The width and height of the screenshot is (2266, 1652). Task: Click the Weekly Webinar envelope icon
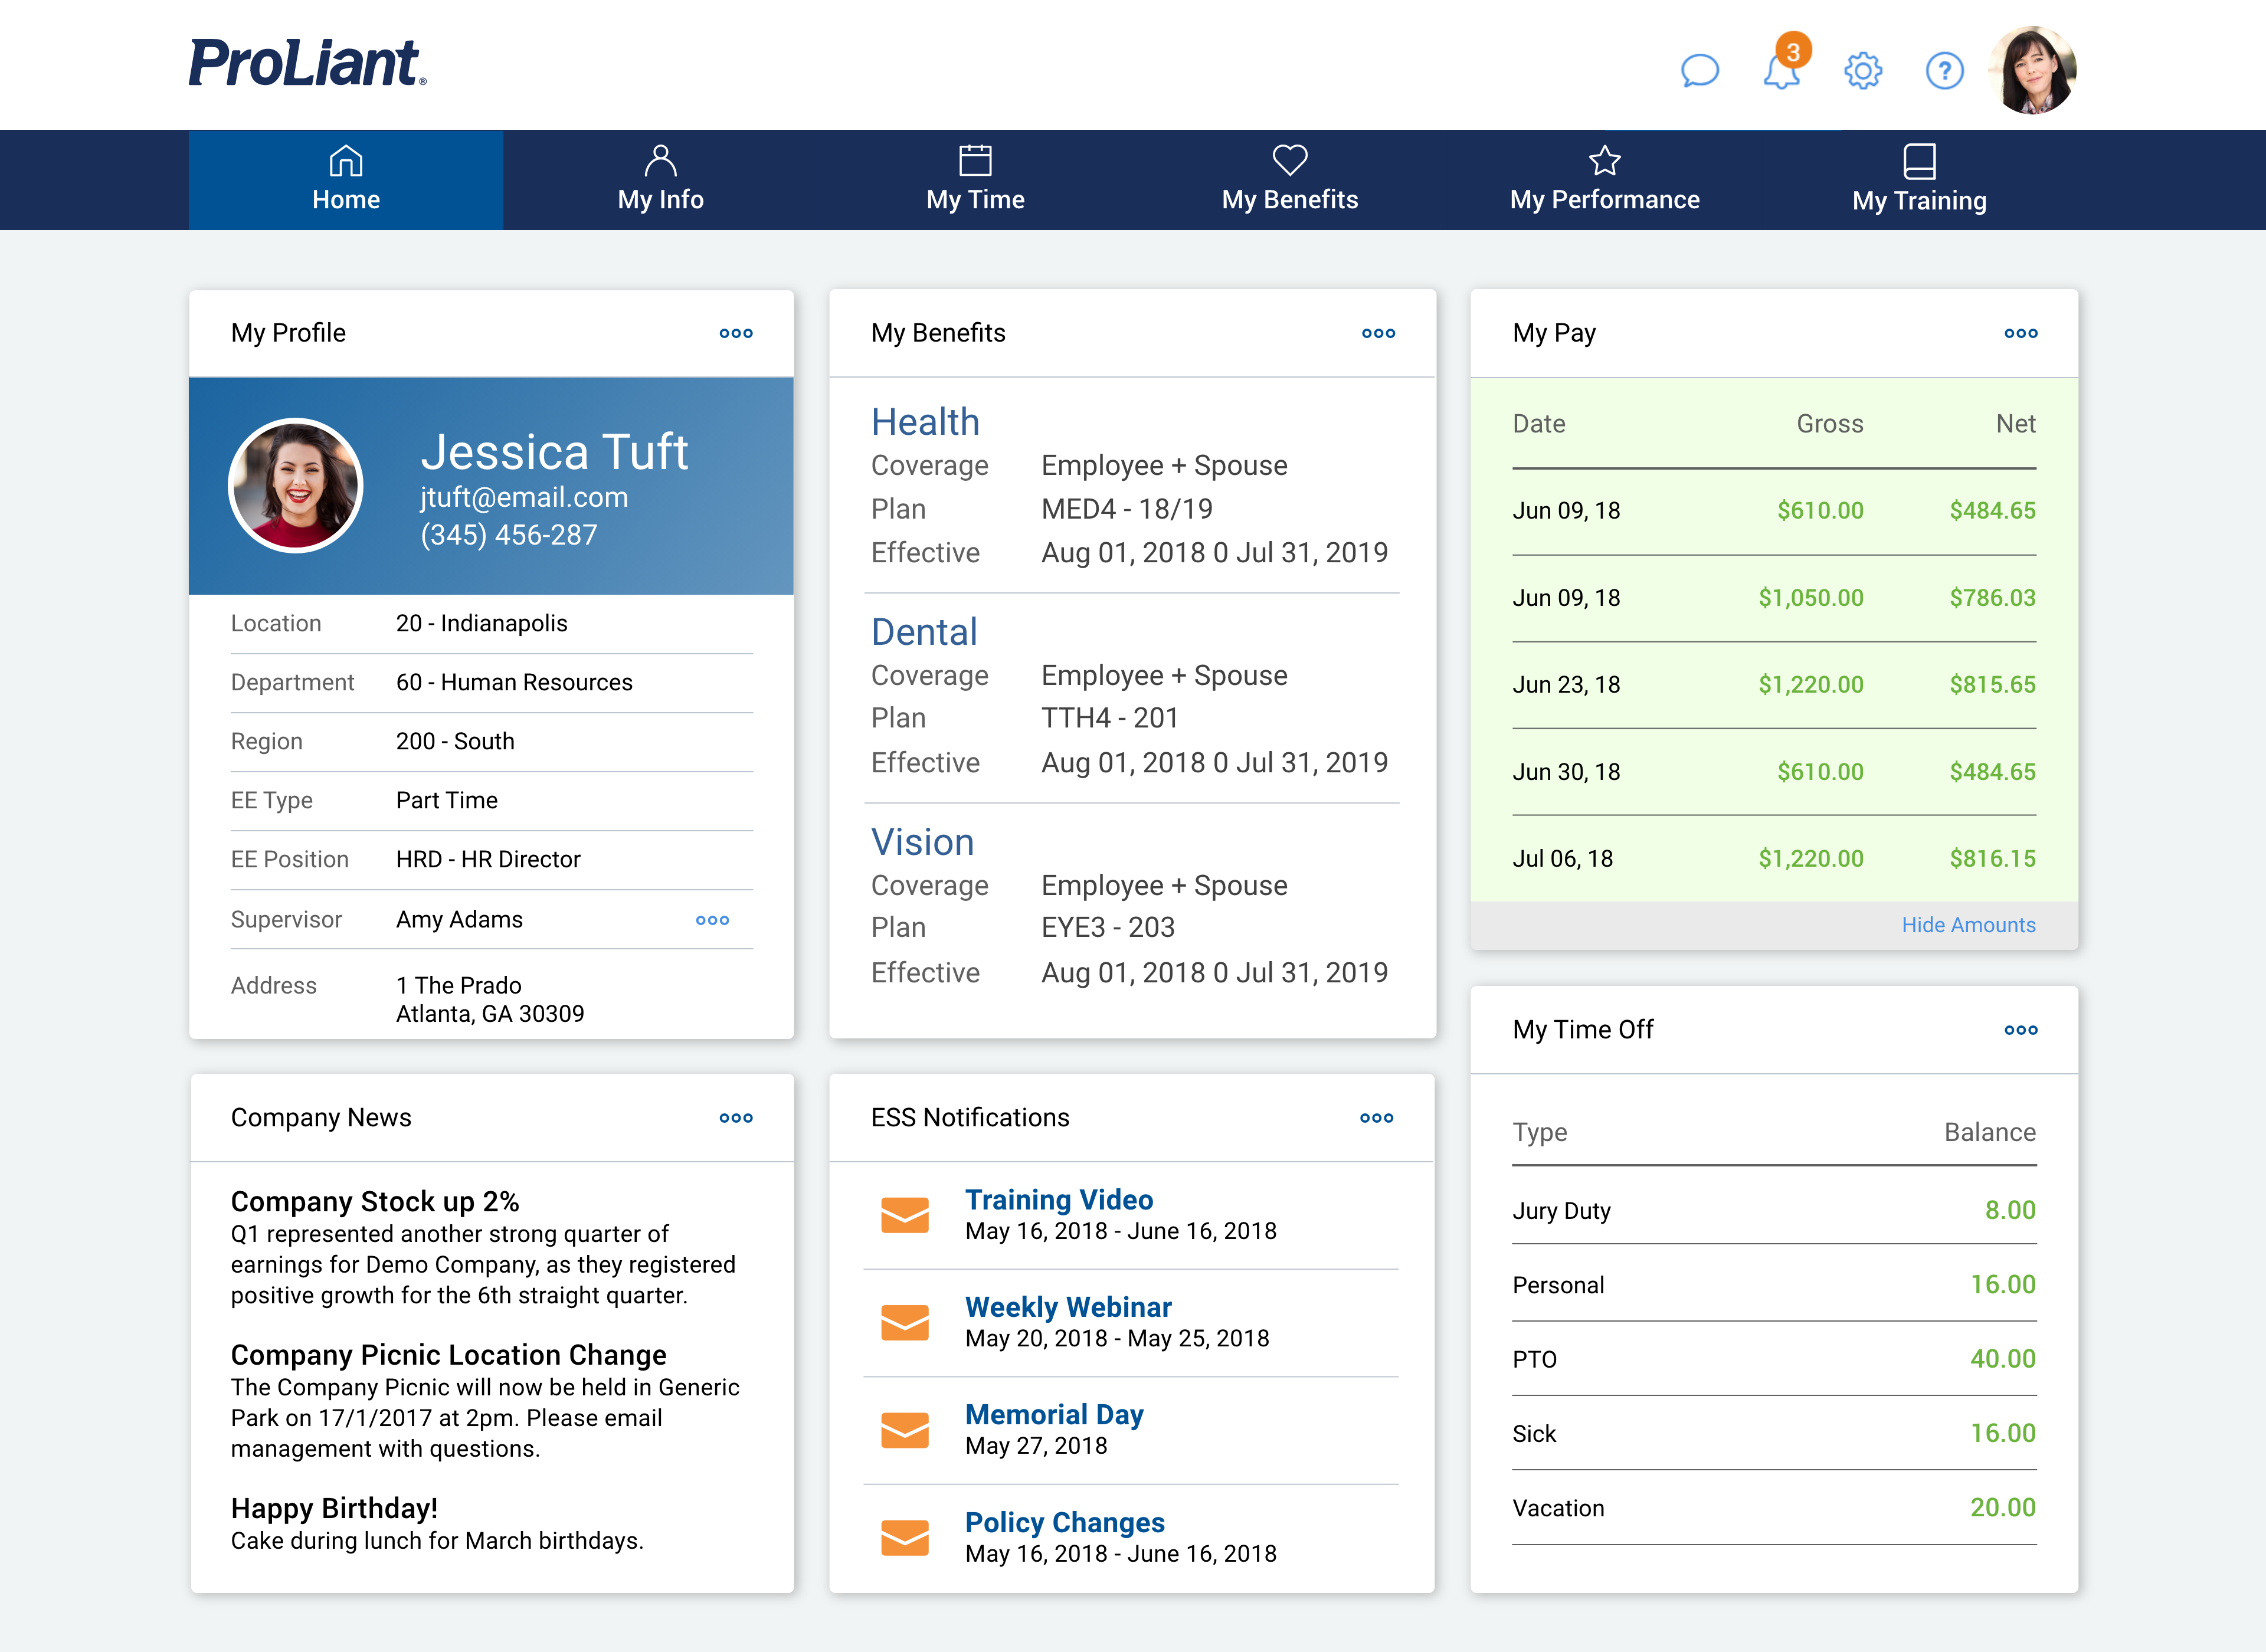904,1322
